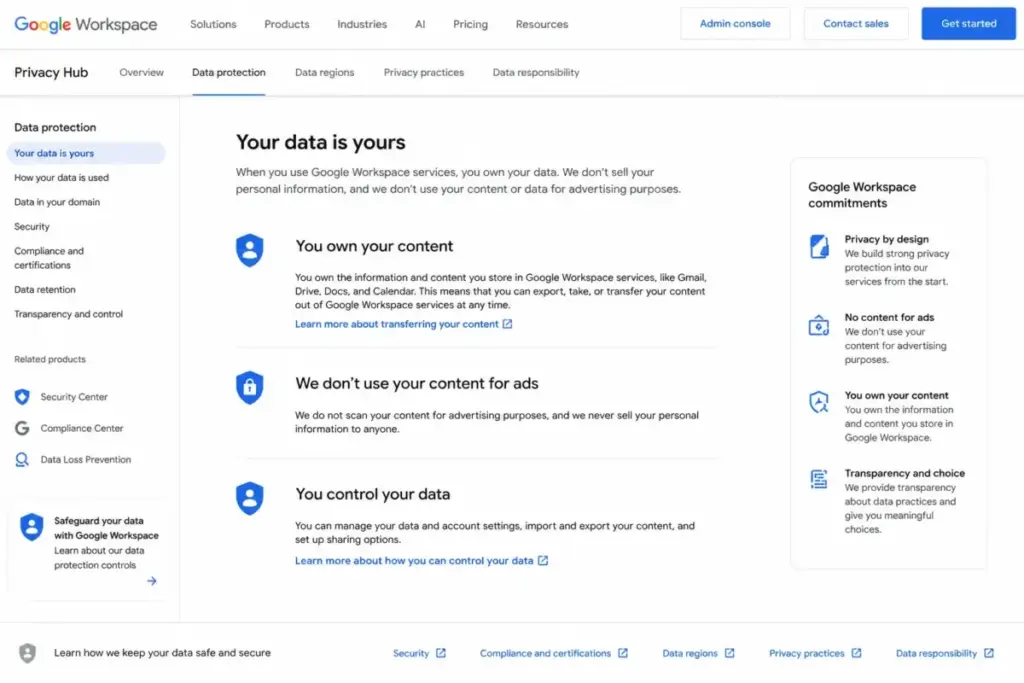This screenshot has width=1024, height=683.
Task: Open the Resources menu
Action: tap(542, 24)
